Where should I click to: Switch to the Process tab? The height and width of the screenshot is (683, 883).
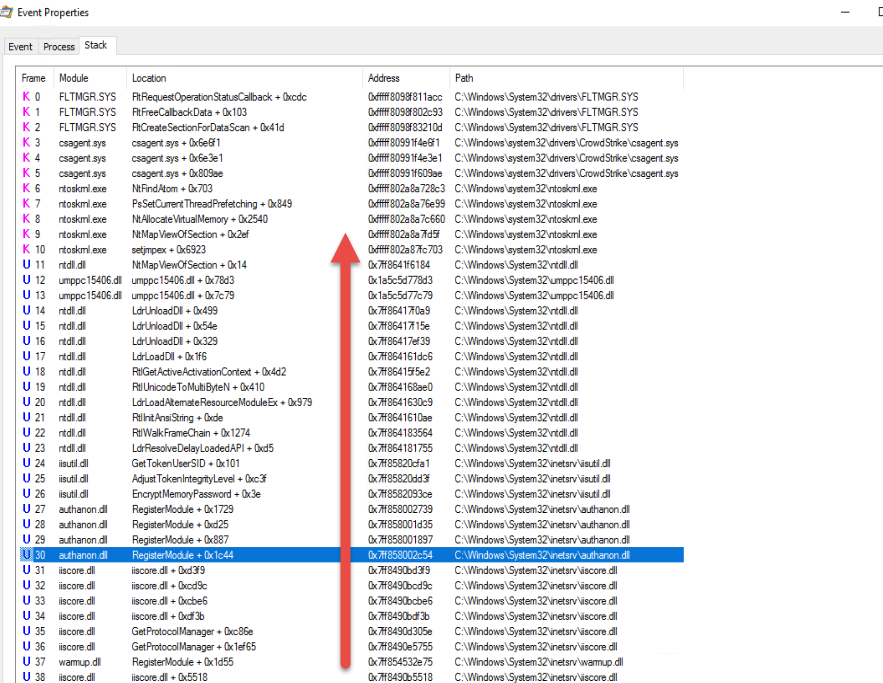58,46
